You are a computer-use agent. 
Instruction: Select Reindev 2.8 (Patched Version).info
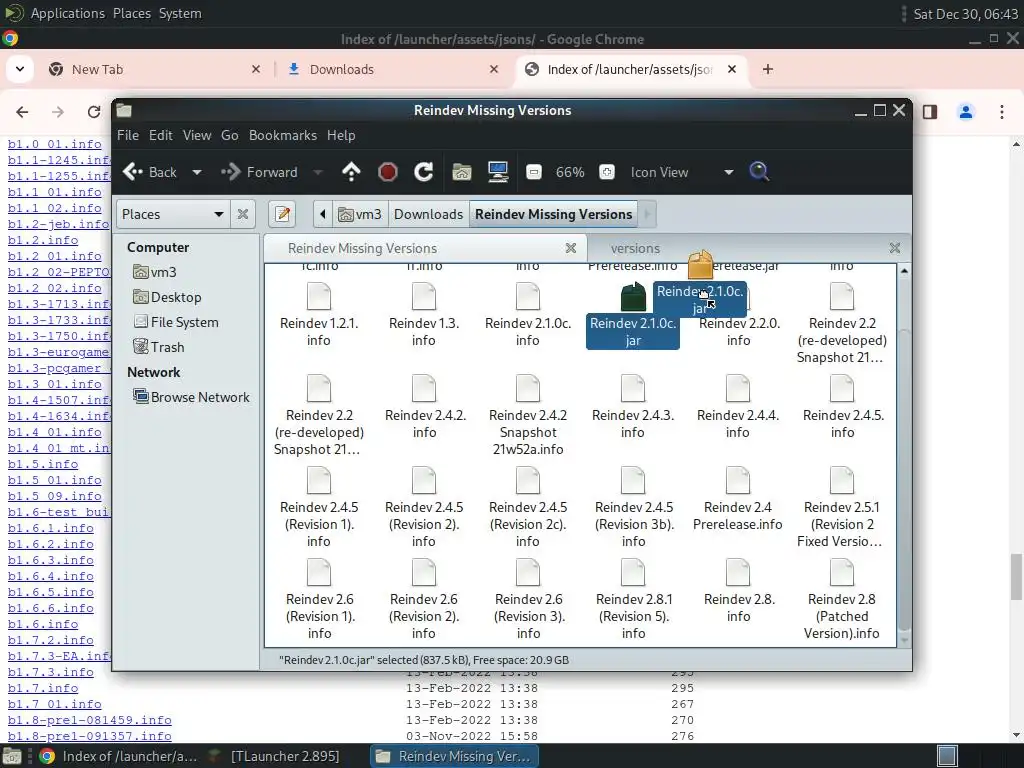842,599
